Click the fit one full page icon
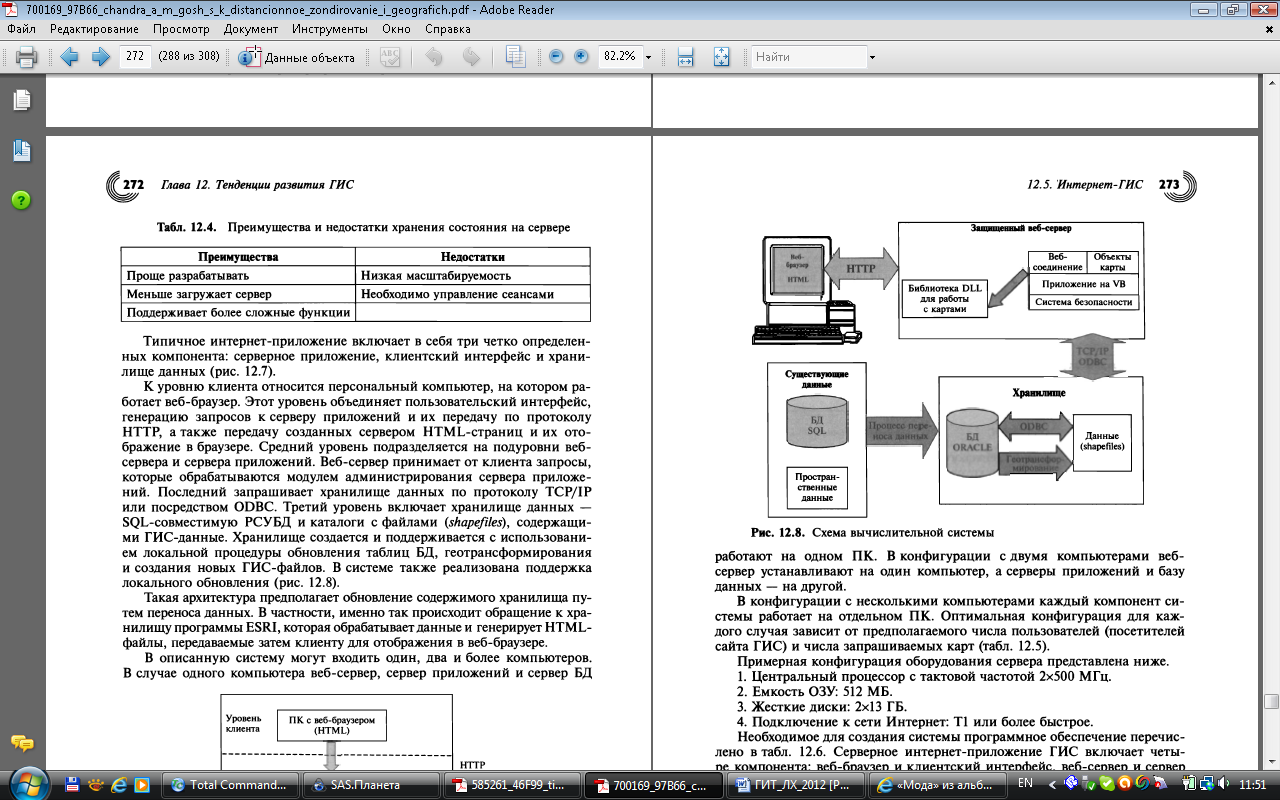 tap(721, 57)
